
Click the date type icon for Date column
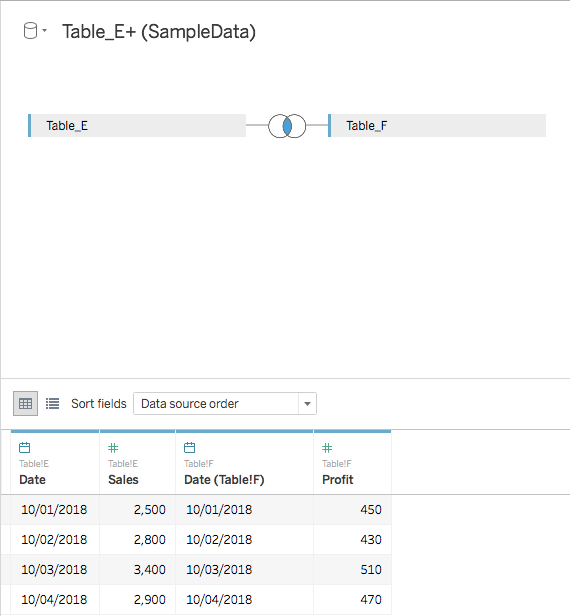click(24, 447)
